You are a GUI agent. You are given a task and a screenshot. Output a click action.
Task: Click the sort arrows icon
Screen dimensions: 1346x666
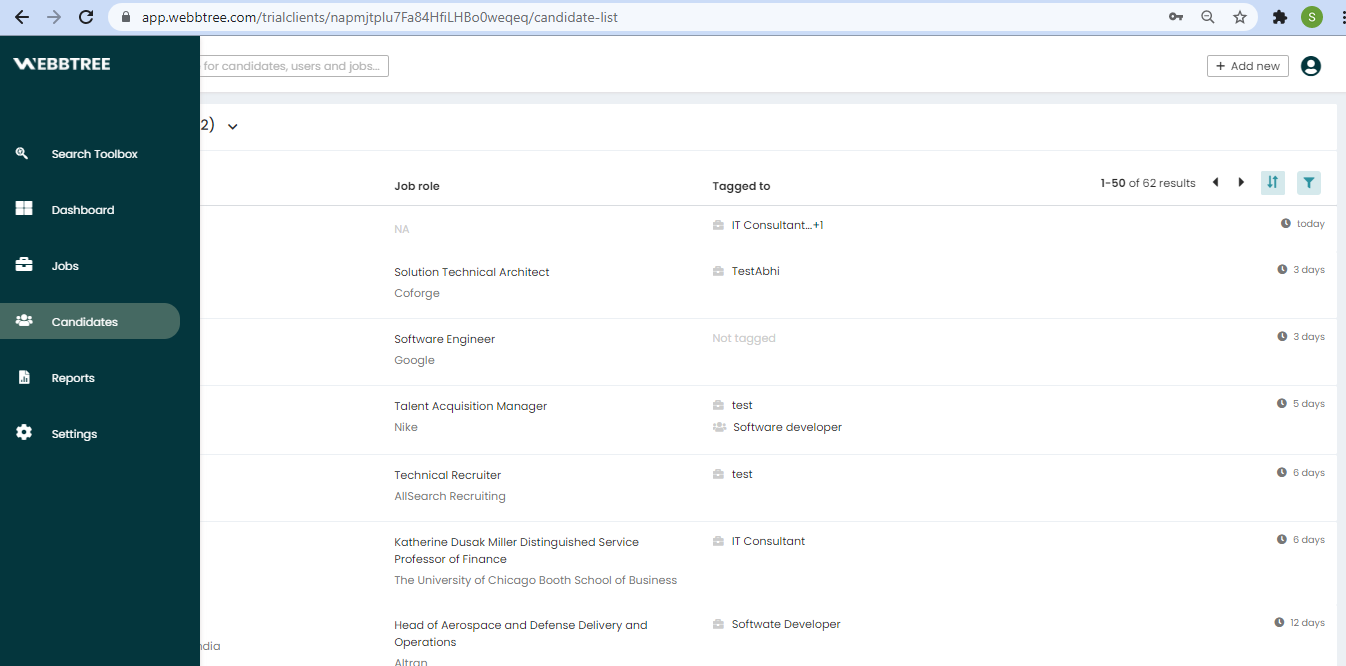click(x=1272, y=182)
